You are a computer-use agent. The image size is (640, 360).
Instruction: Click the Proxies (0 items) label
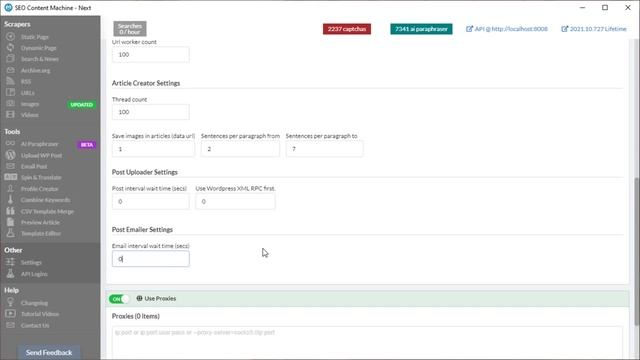click(x=136, y=316)
